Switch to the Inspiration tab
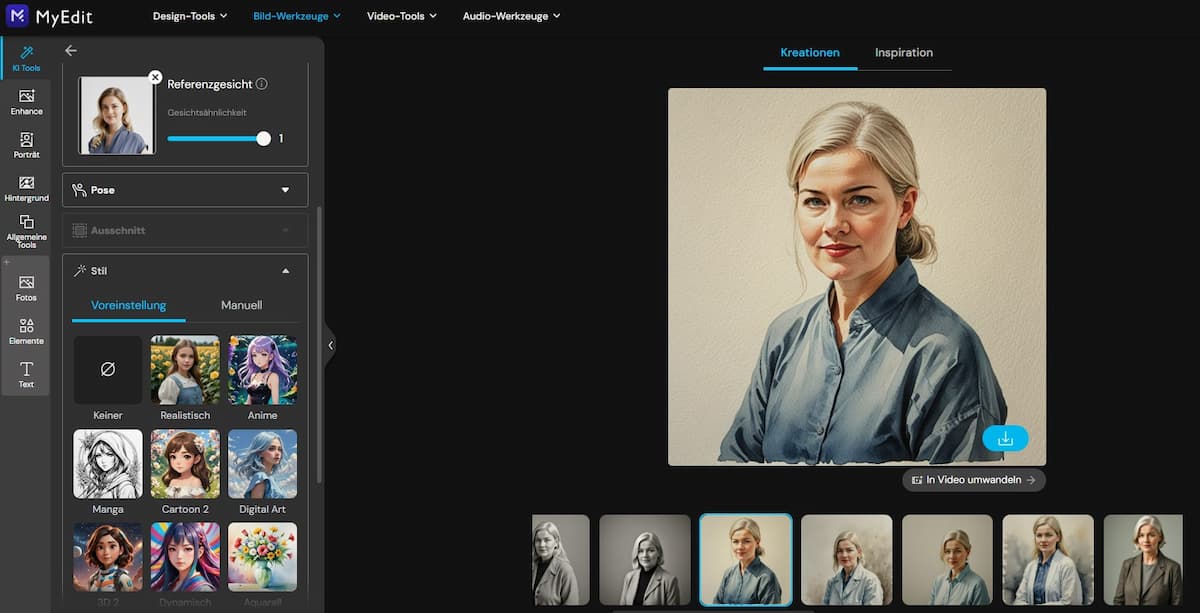Viewport: 1200px width, 613px height. click(903, 53)
